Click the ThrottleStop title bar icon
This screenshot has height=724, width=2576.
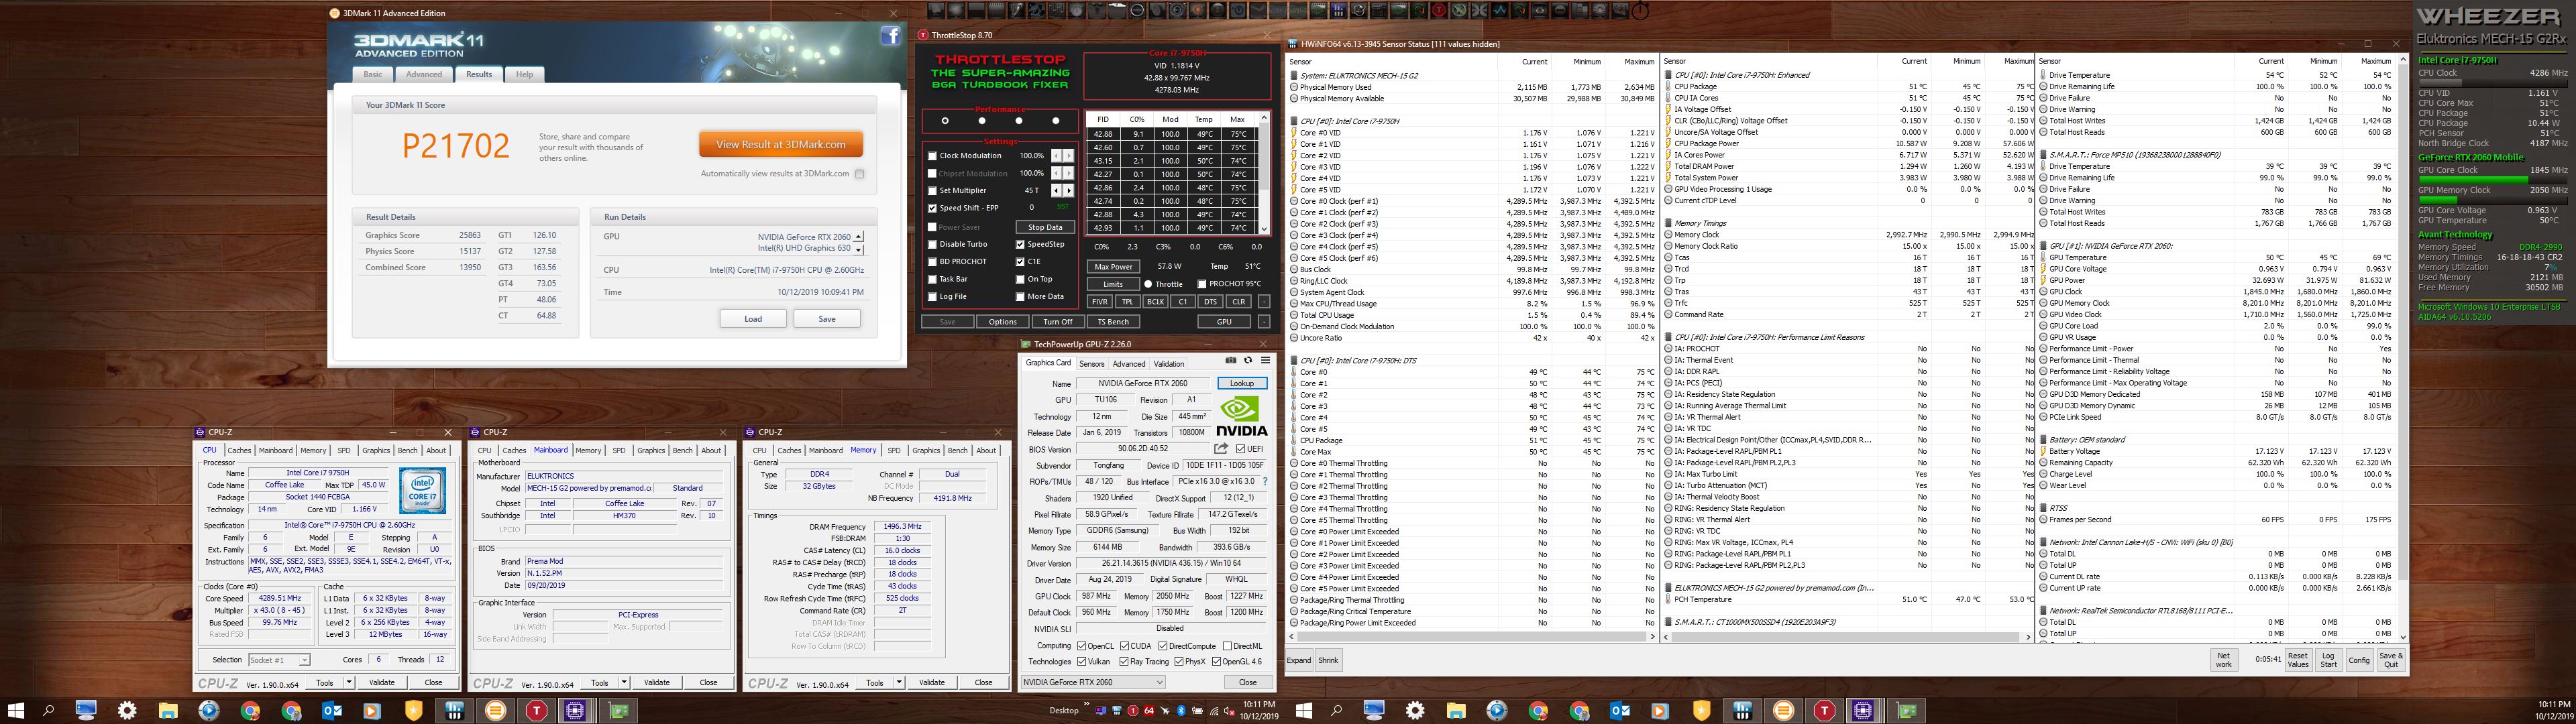point(924,35)
